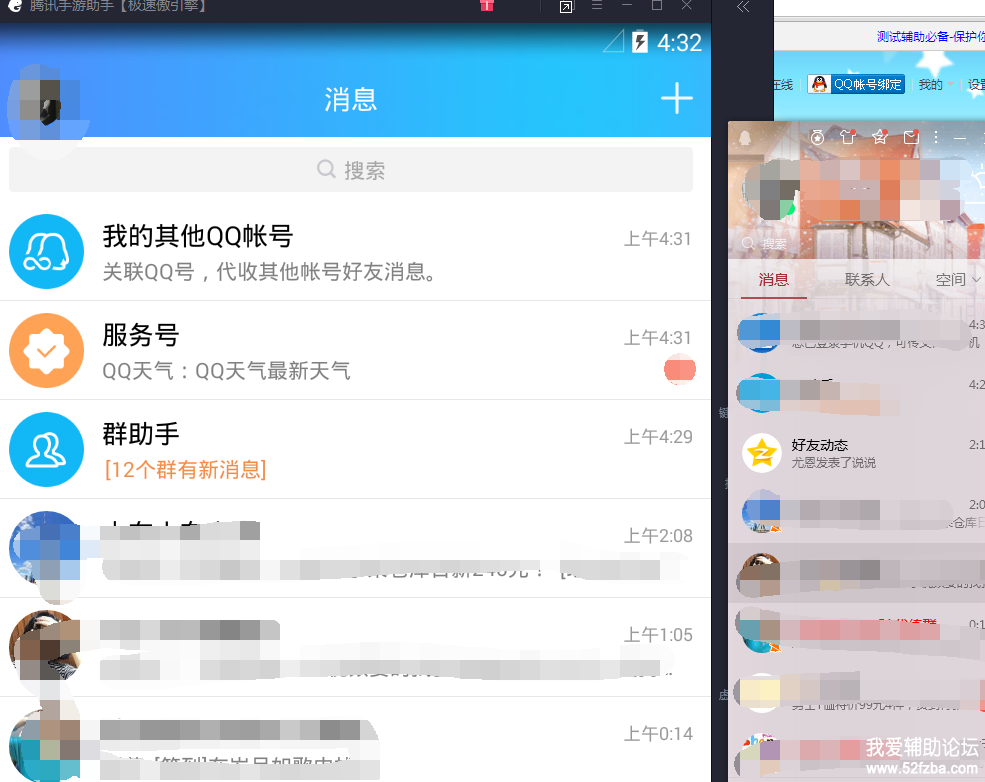Focus the 搜索 search field in mobile QQ
Image resolution: width=985 pixels, height=782 pixels.
pos(351,170)
